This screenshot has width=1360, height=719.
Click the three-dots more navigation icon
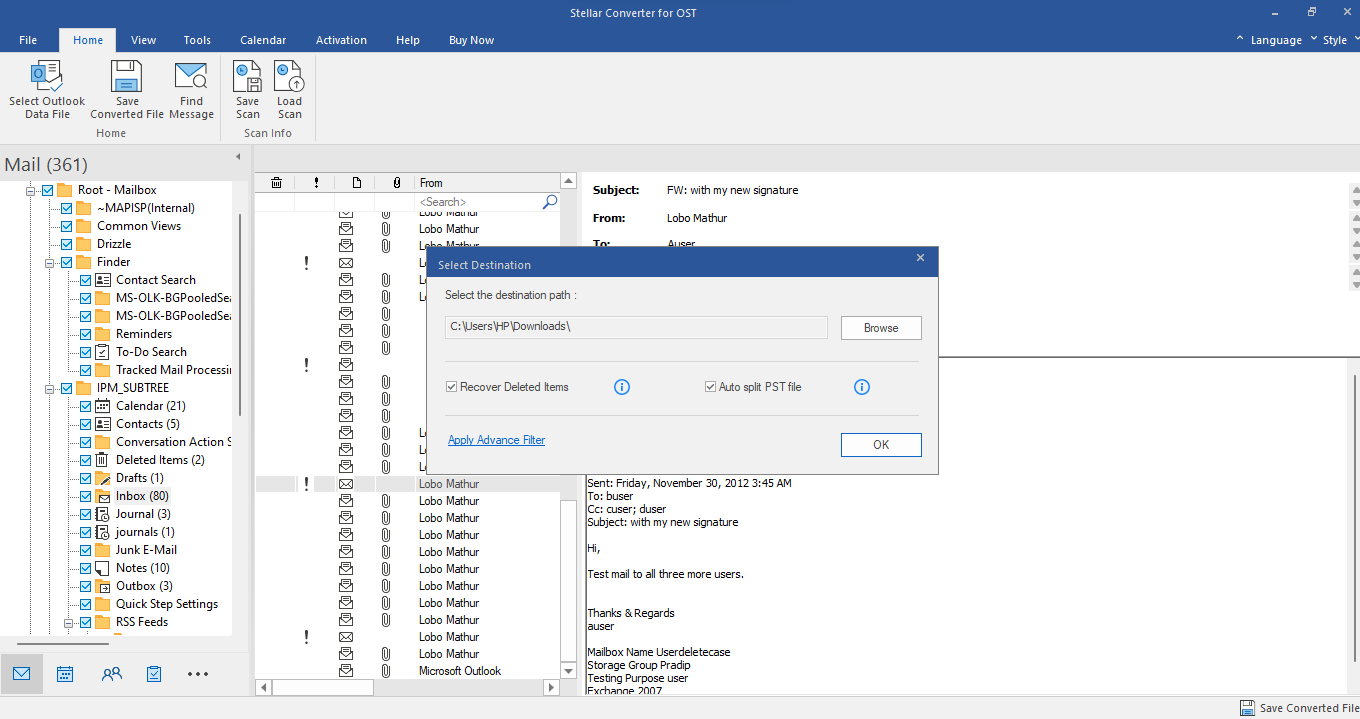click(x=198, y=674)
